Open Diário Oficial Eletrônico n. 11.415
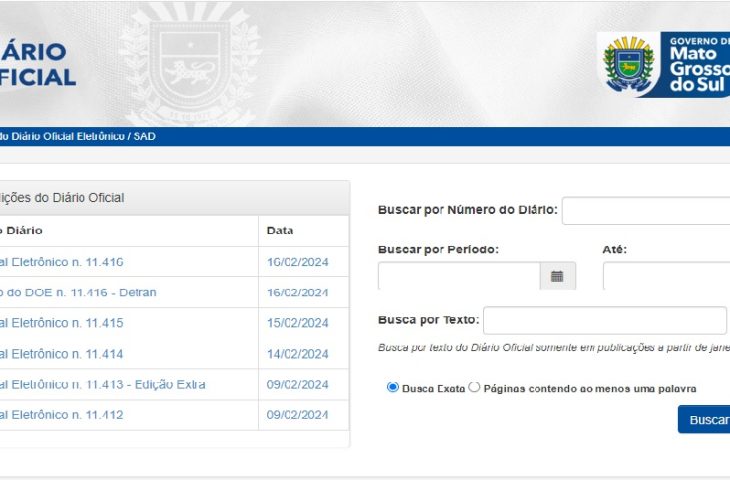This screenshot has height=480, width=730. (62, 323)
